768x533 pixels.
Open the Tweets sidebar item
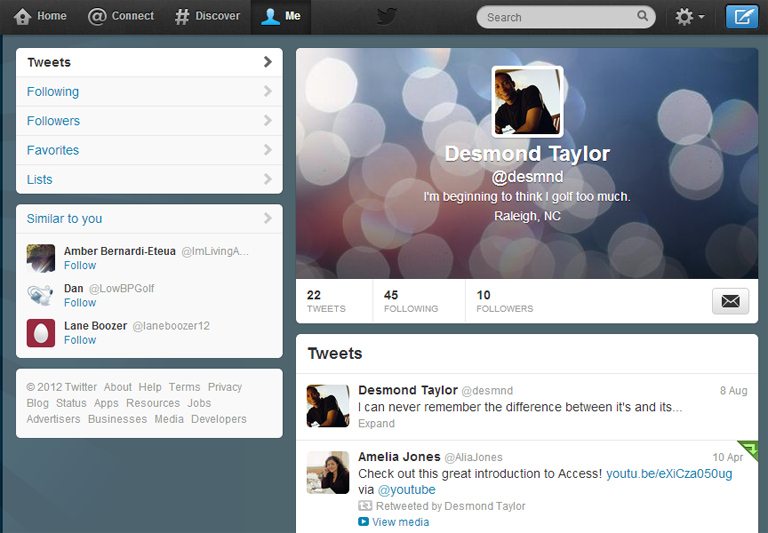click(149, 62)
